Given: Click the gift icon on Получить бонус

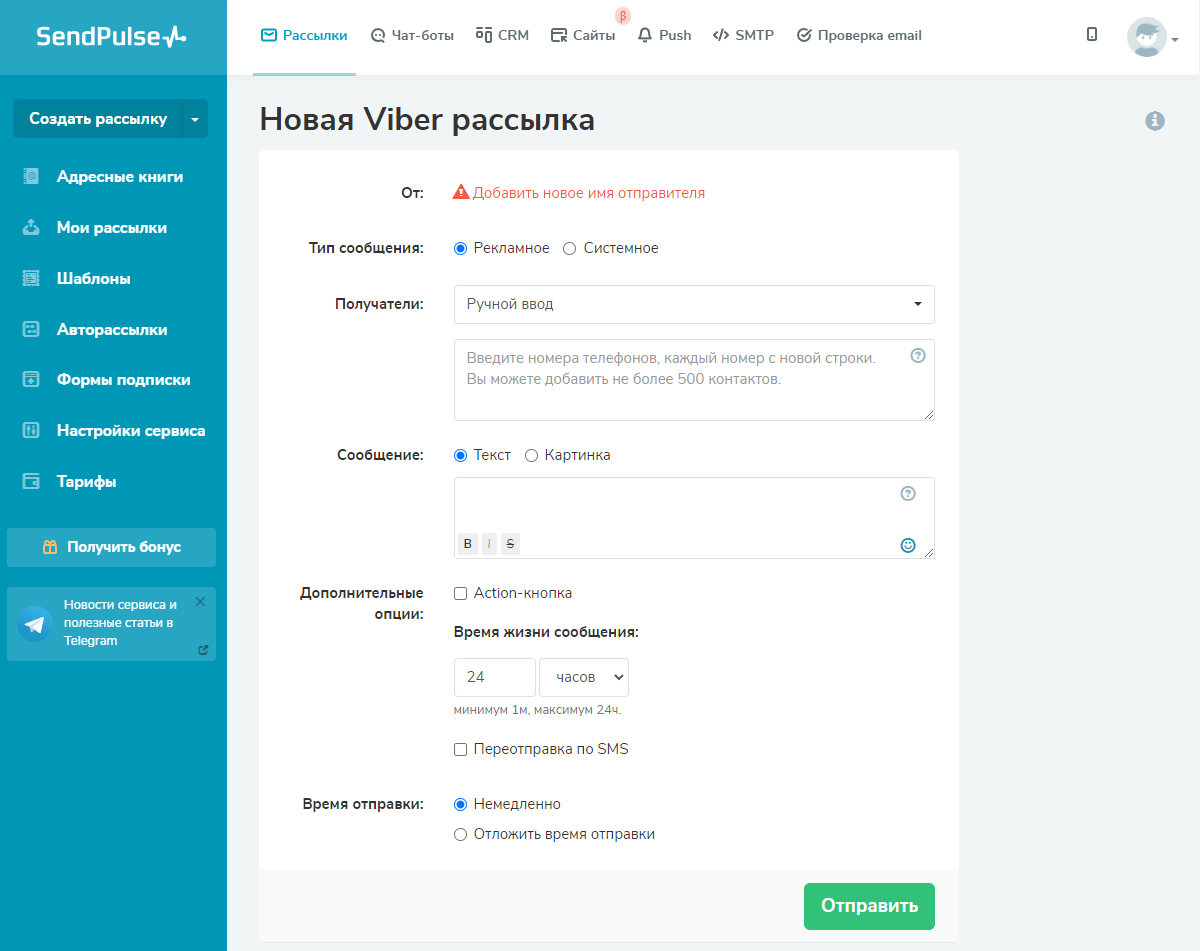Looking at the screenshot, I should point(50,547).
